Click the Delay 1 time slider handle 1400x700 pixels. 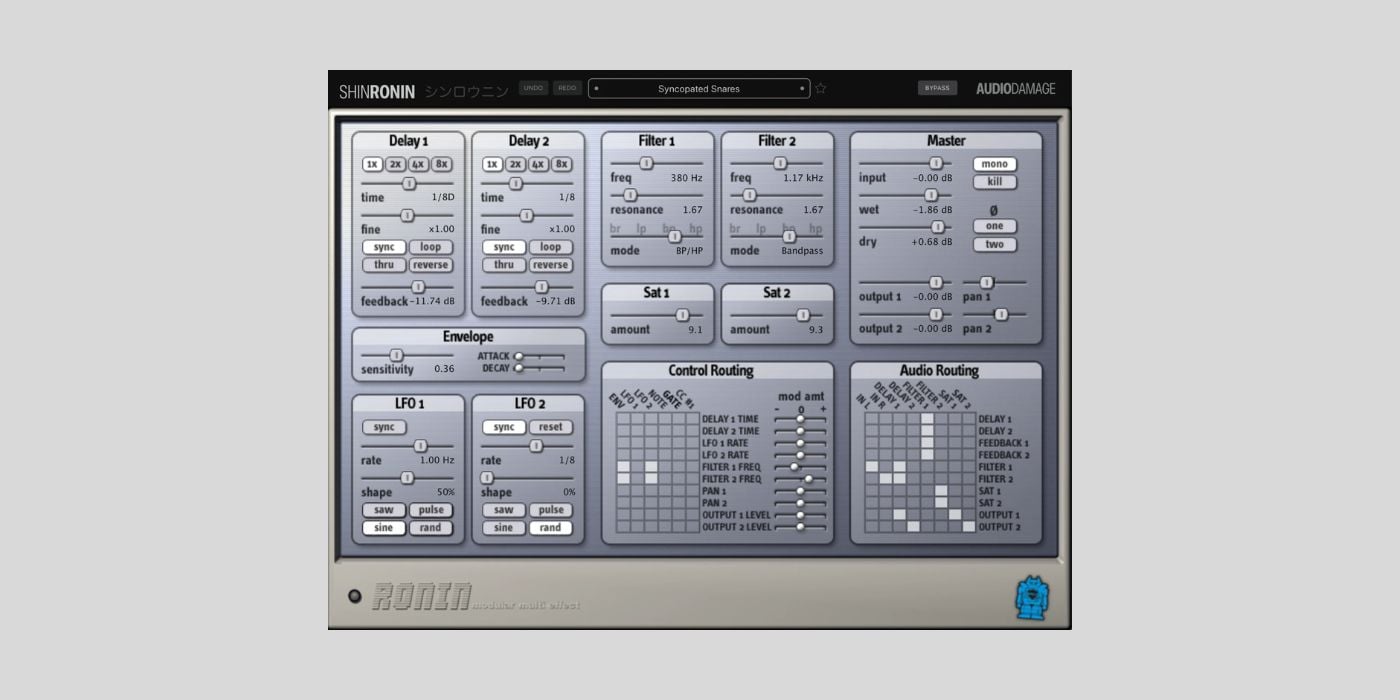click(409, 183)
